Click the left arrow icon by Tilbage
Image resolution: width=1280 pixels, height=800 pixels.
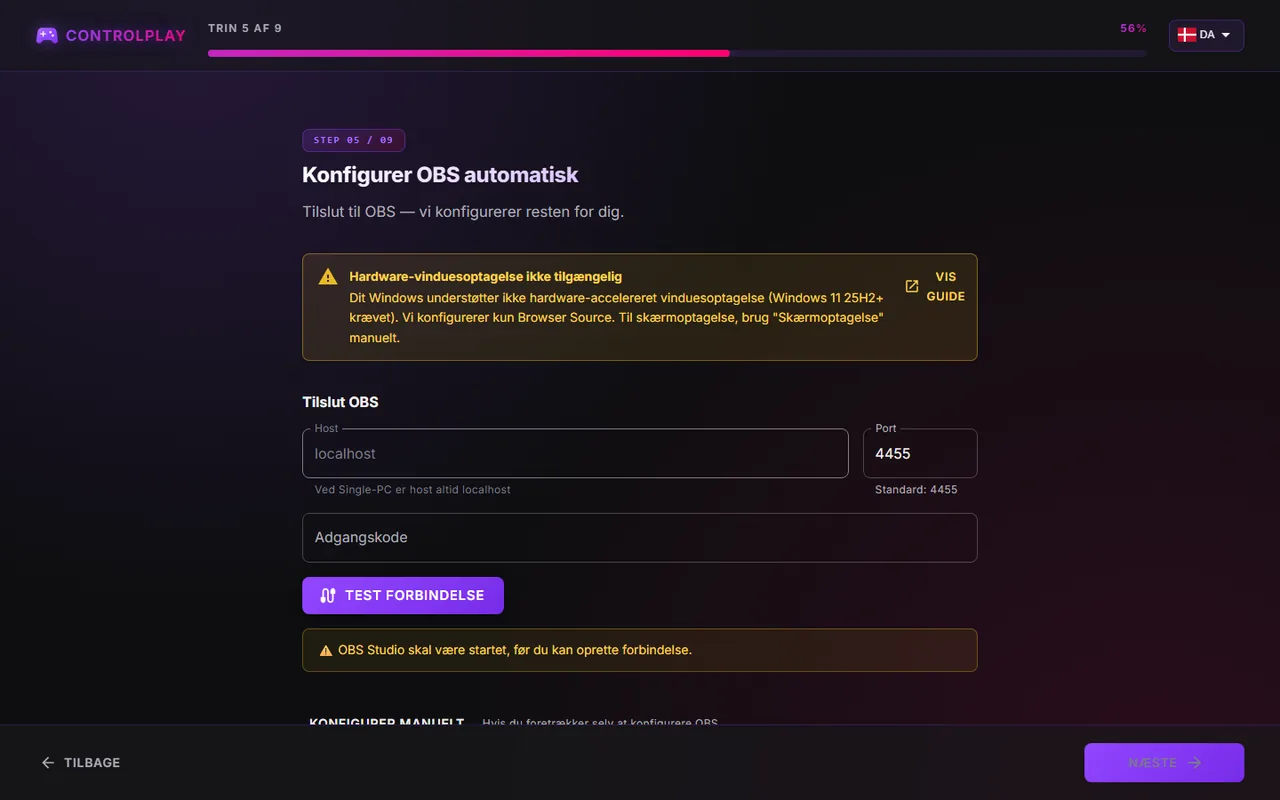[x=48, y=762]
